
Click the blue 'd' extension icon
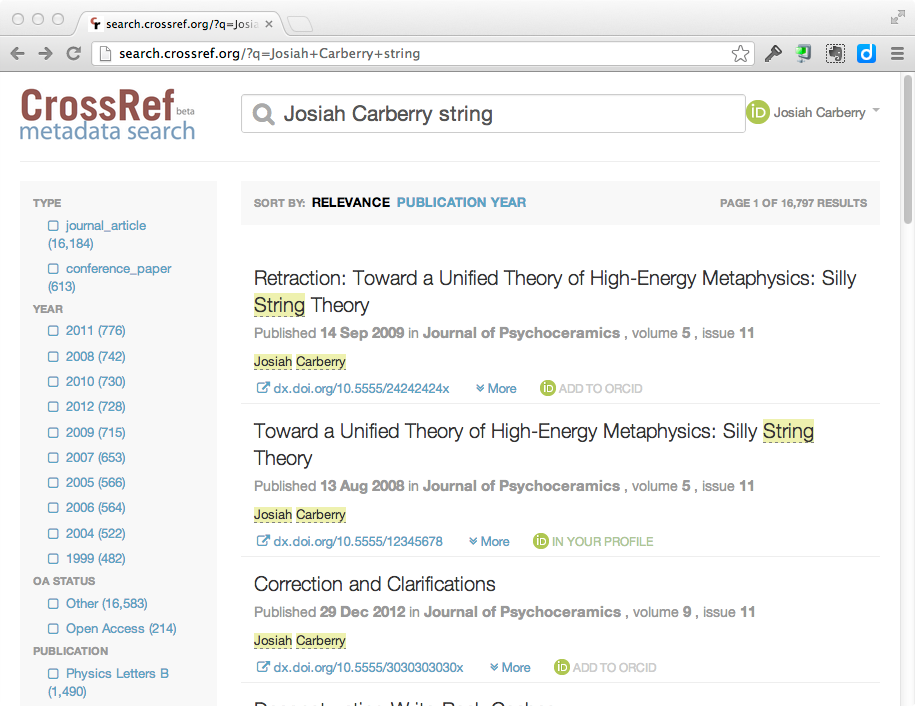[x=866, y=54]
